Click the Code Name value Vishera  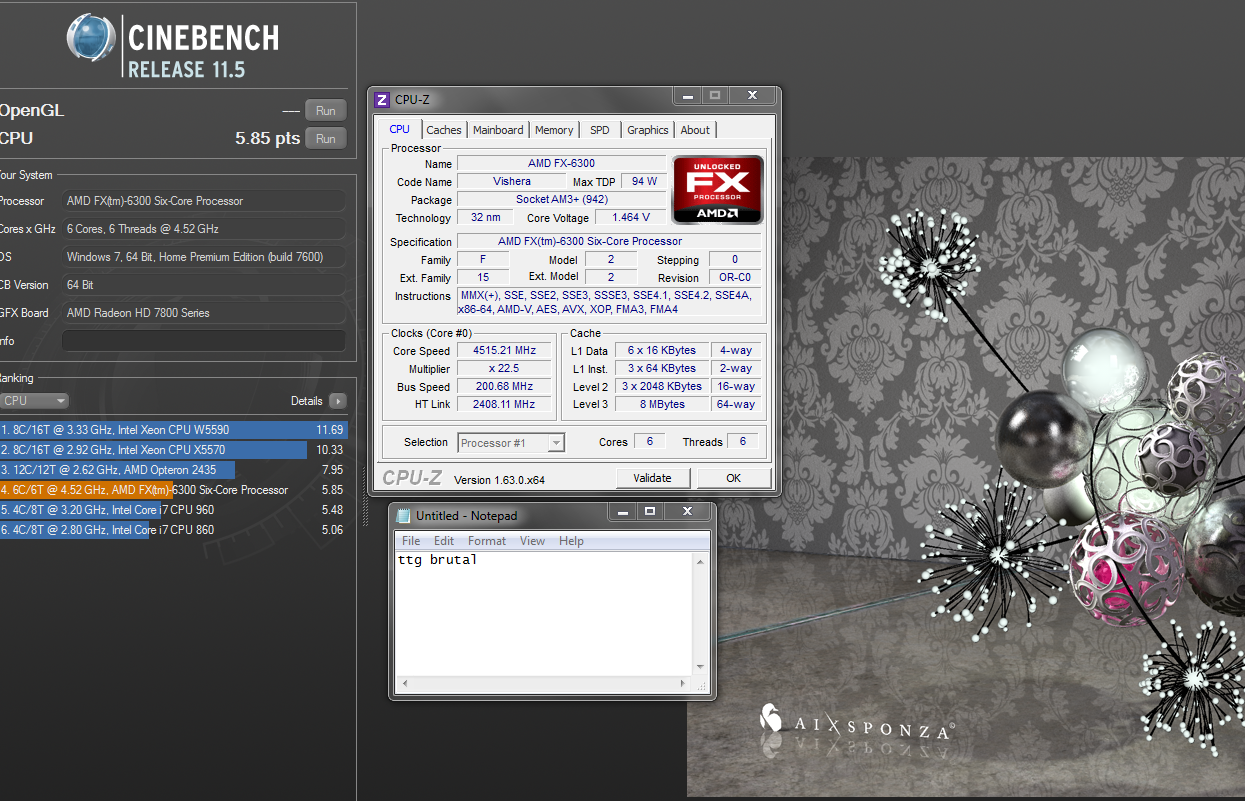click(x=512, y=182)
